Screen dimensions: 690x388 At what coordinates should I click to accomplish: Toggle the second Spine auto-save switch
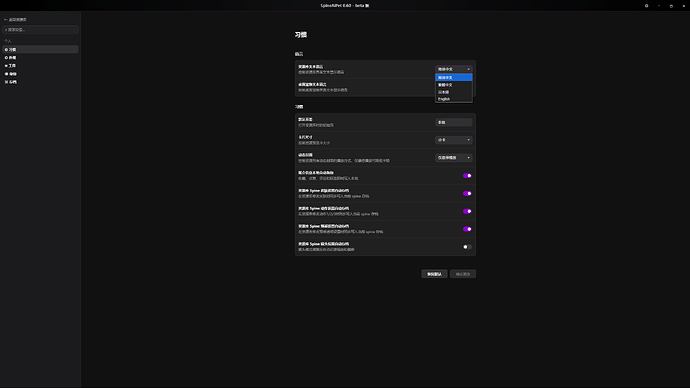point(467,211)
